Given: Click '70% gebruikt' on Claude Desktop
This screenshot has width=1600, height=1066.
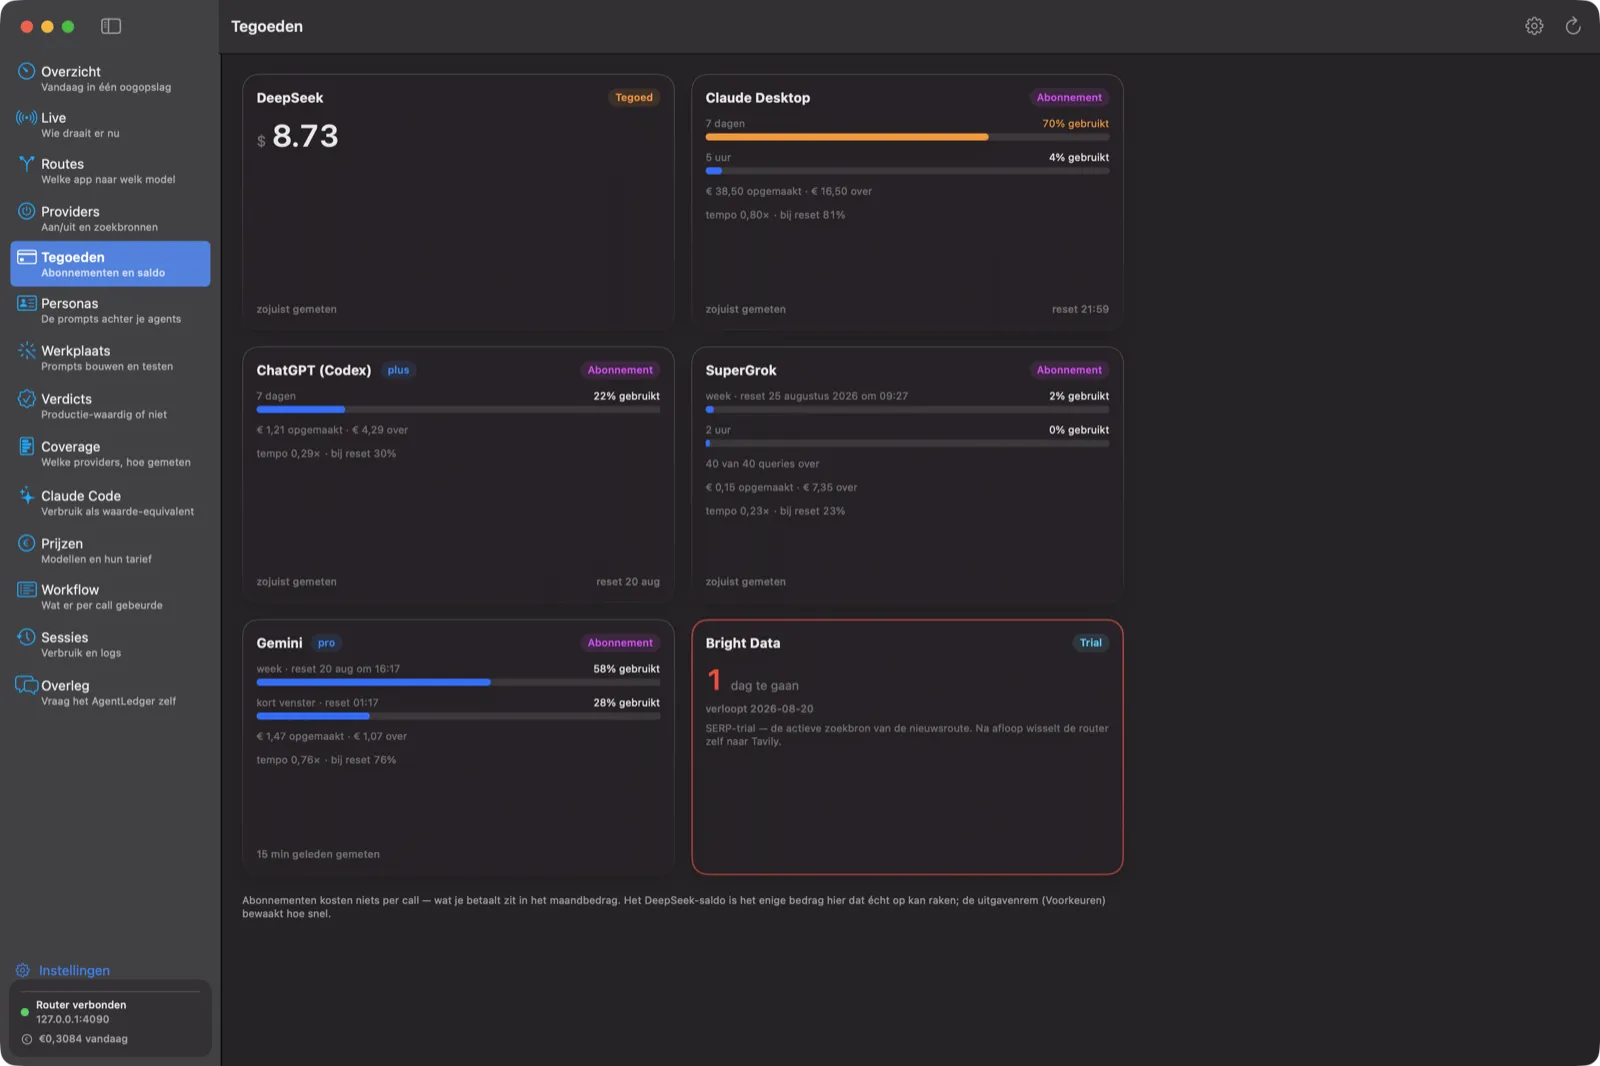Looking at the screenshot, I should pyautogui.click(x=1075, y=124).
